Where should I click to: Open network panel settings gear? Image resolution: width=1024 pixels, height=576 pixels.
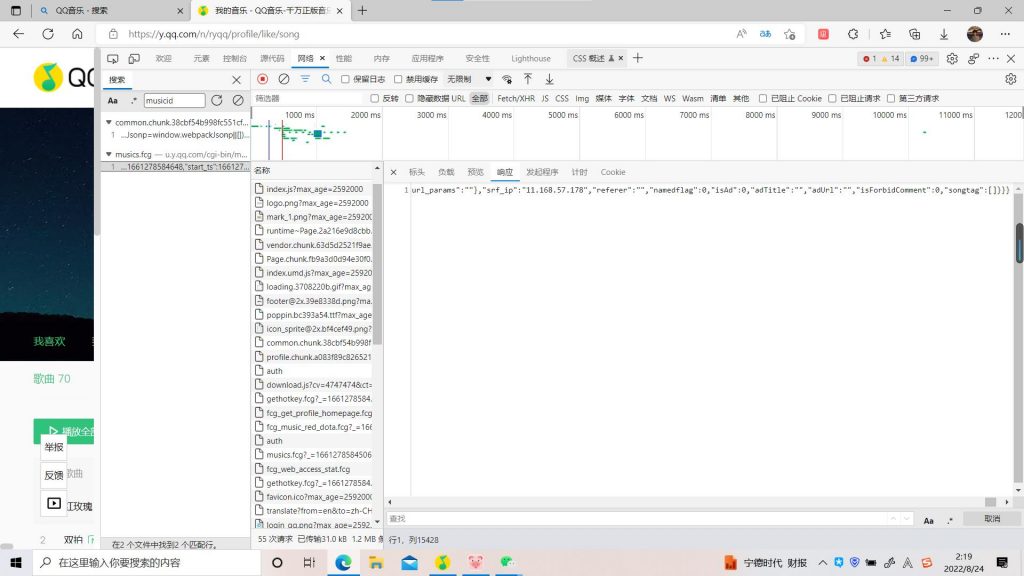click(x=1010, y=79)
